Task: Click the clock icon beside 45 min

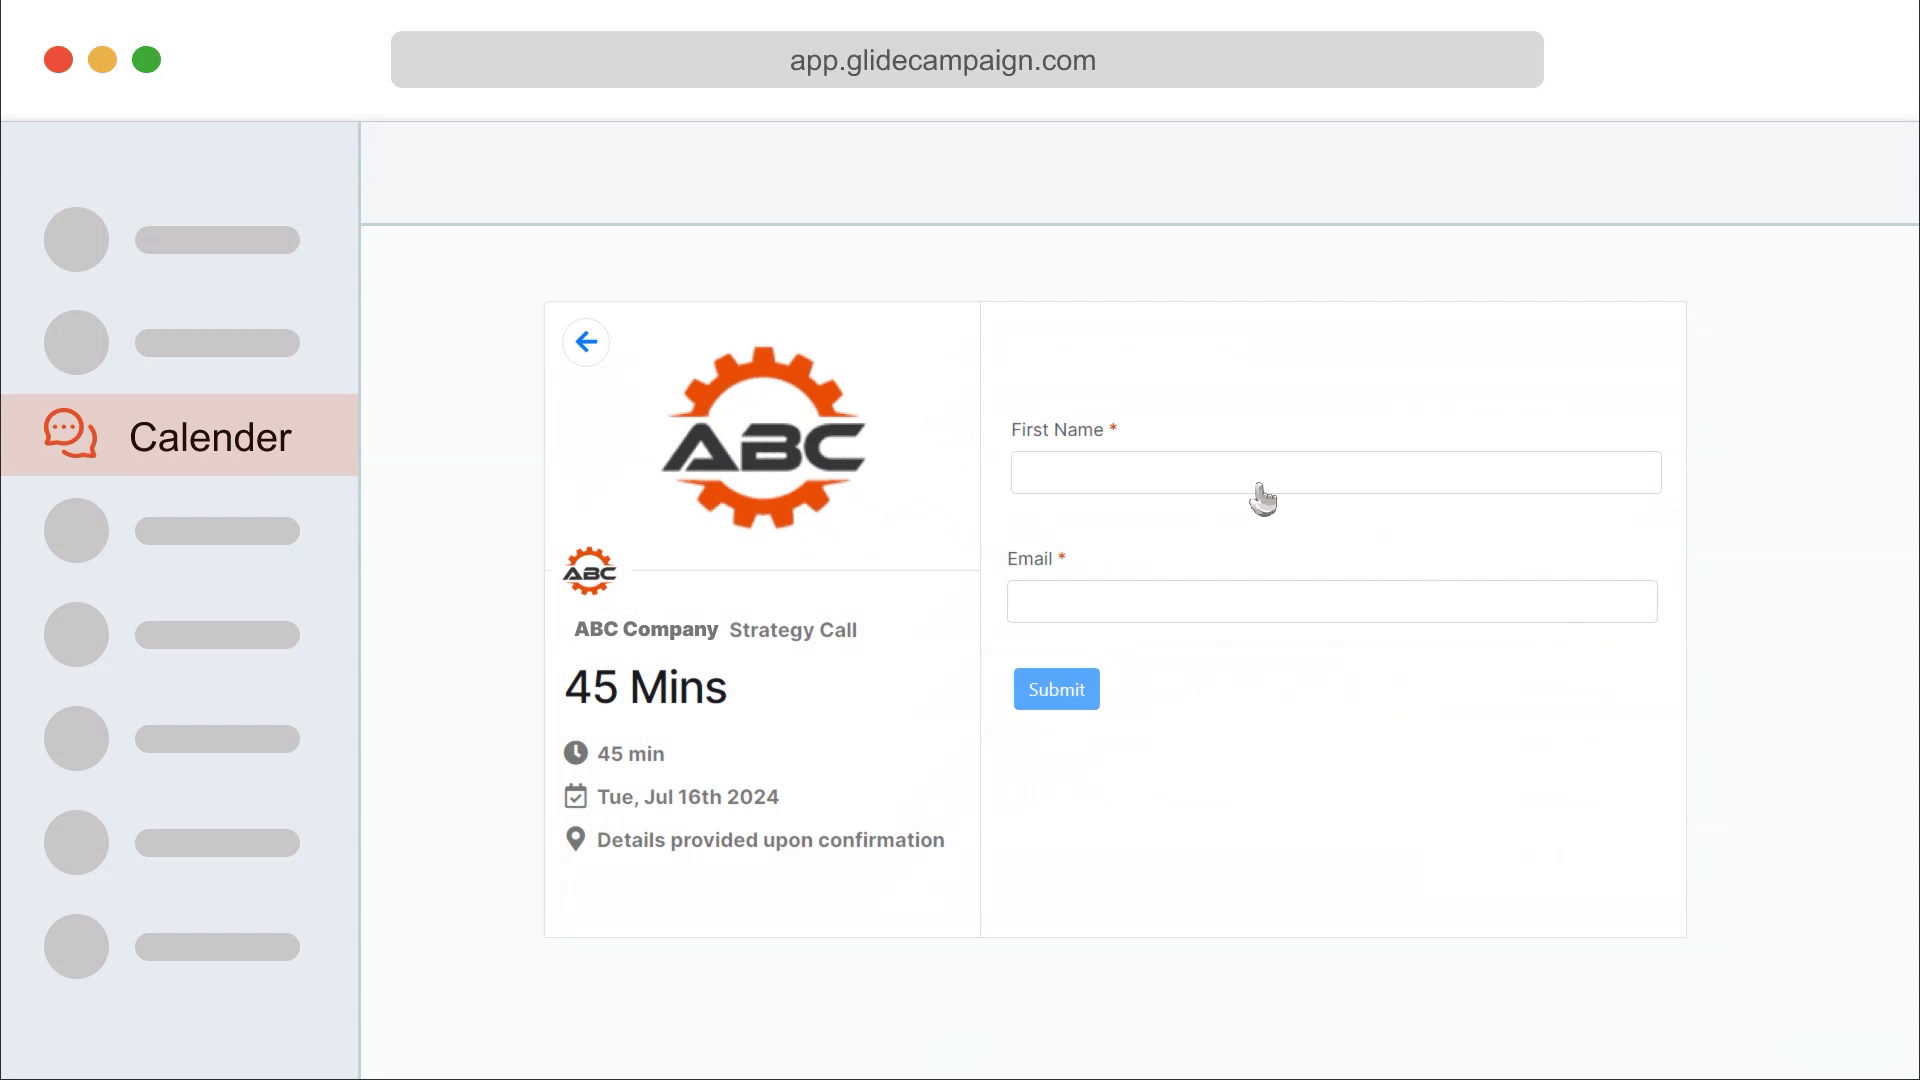Action: (x=575, y=753)
